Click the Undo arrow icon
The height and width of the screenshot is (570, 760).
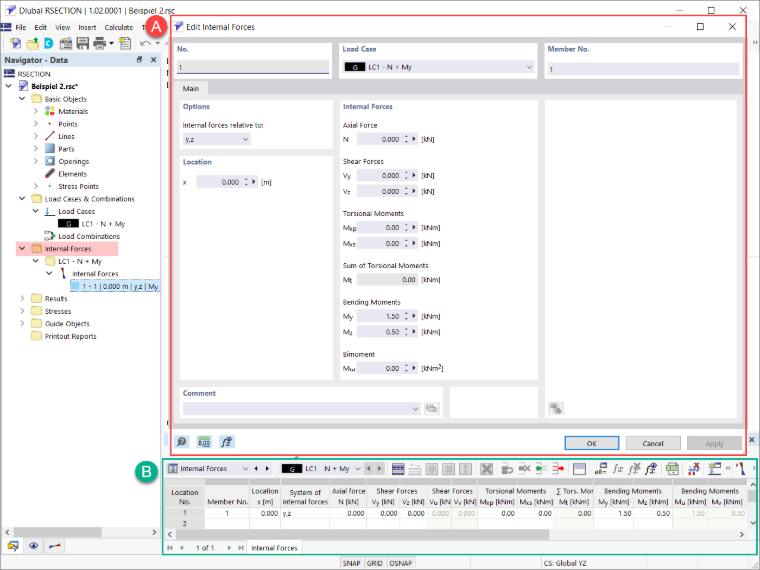(144, 43)
